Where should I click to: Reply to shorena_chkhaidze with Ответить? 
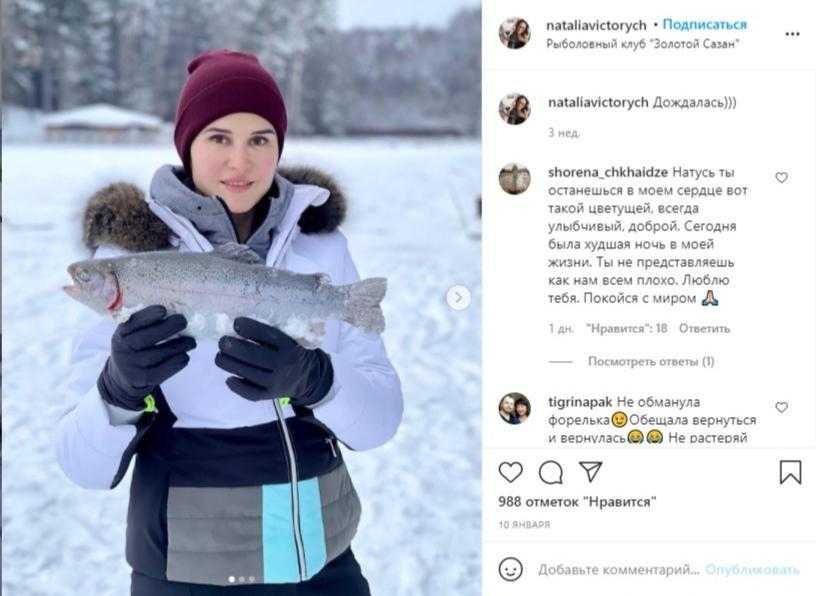point(705,328)
